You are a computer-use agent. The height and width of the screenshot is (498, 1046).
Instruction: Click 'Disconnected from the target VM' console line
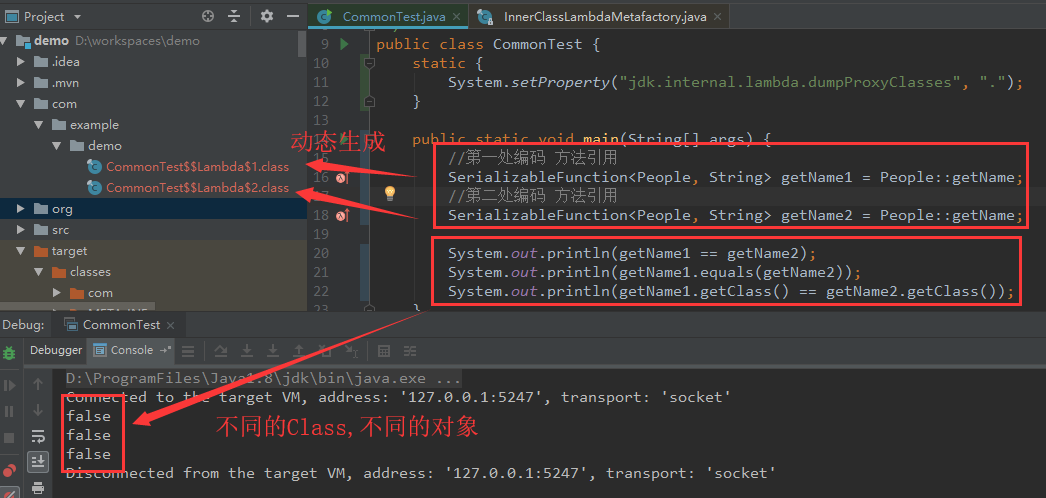click(x=420, y=473)
